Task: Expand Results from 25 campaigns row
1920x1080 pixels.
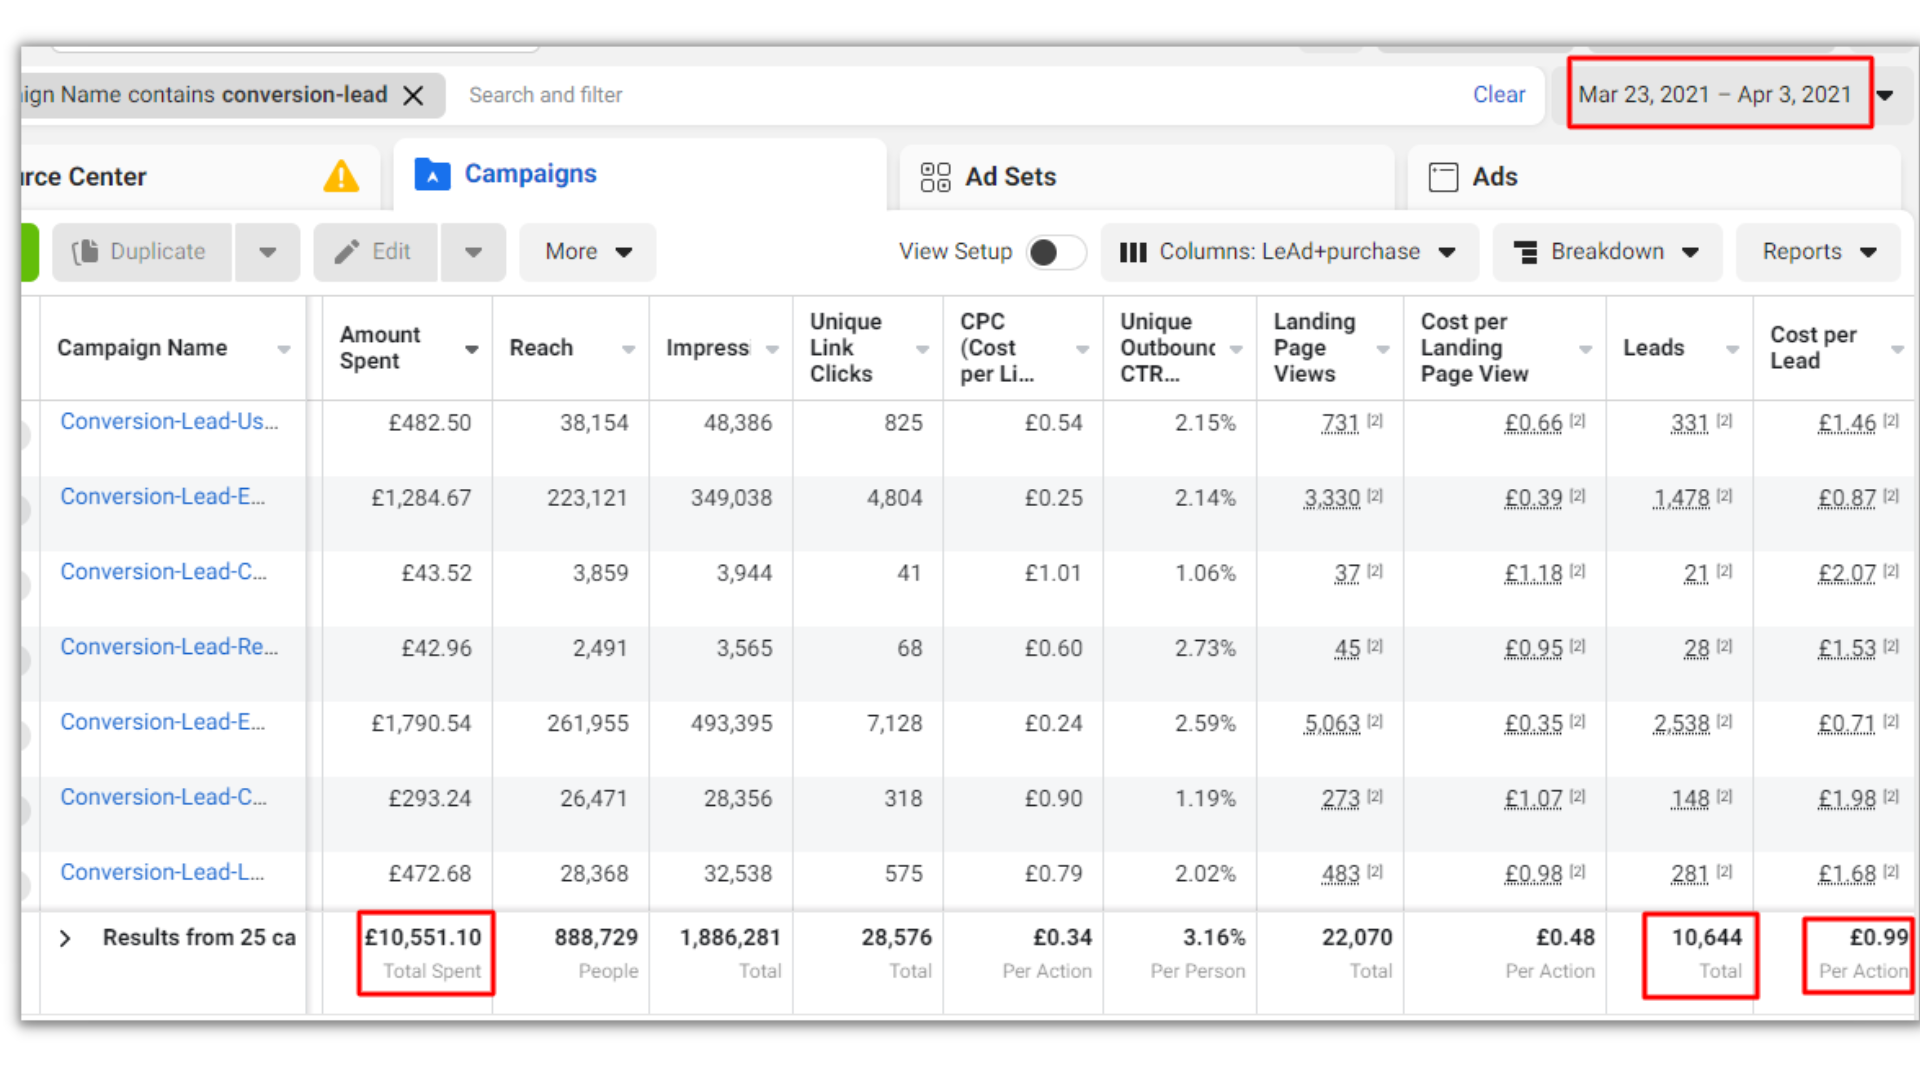Action: pos(65,938)
